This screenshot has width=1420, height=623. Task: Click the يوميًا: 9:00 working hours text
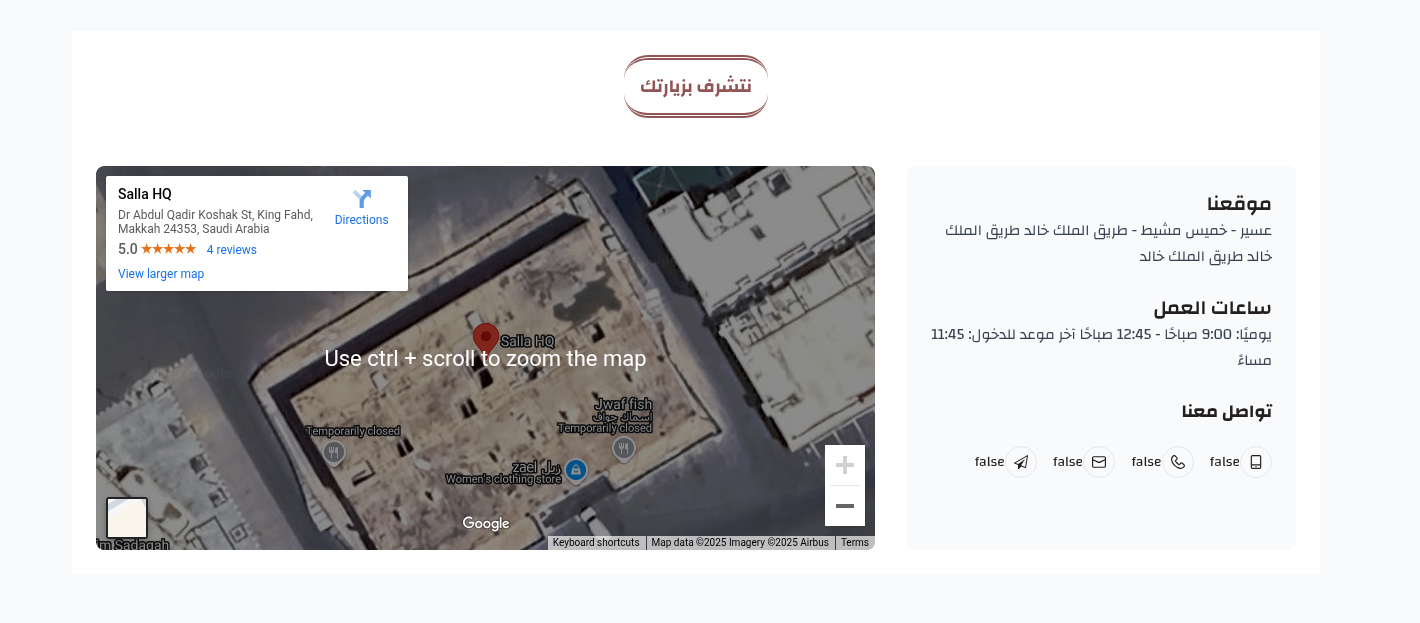point(1101,347)
